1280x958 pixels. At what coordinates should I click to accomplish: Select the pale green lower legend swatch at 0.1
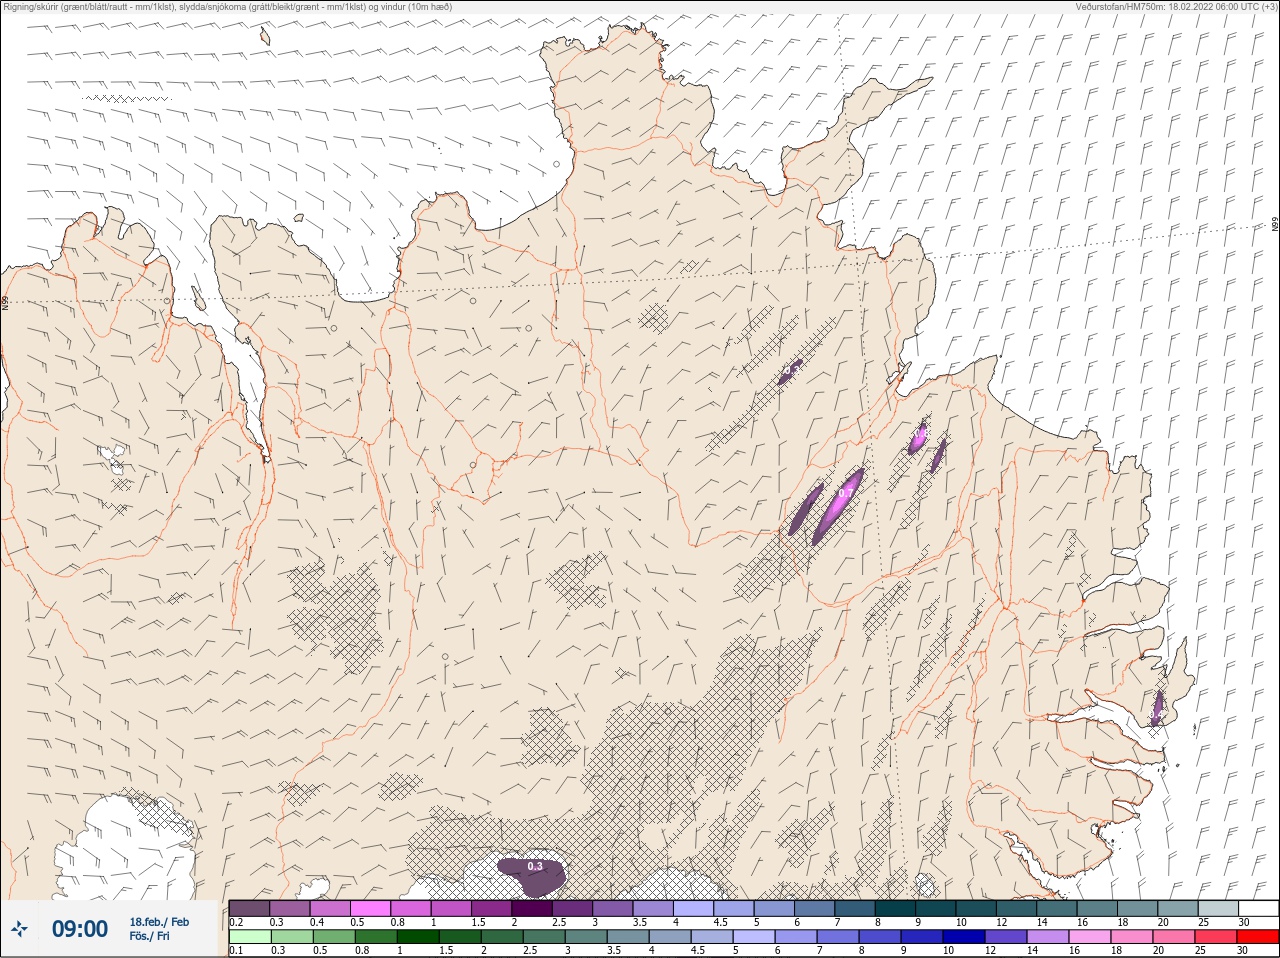[249, 937]
